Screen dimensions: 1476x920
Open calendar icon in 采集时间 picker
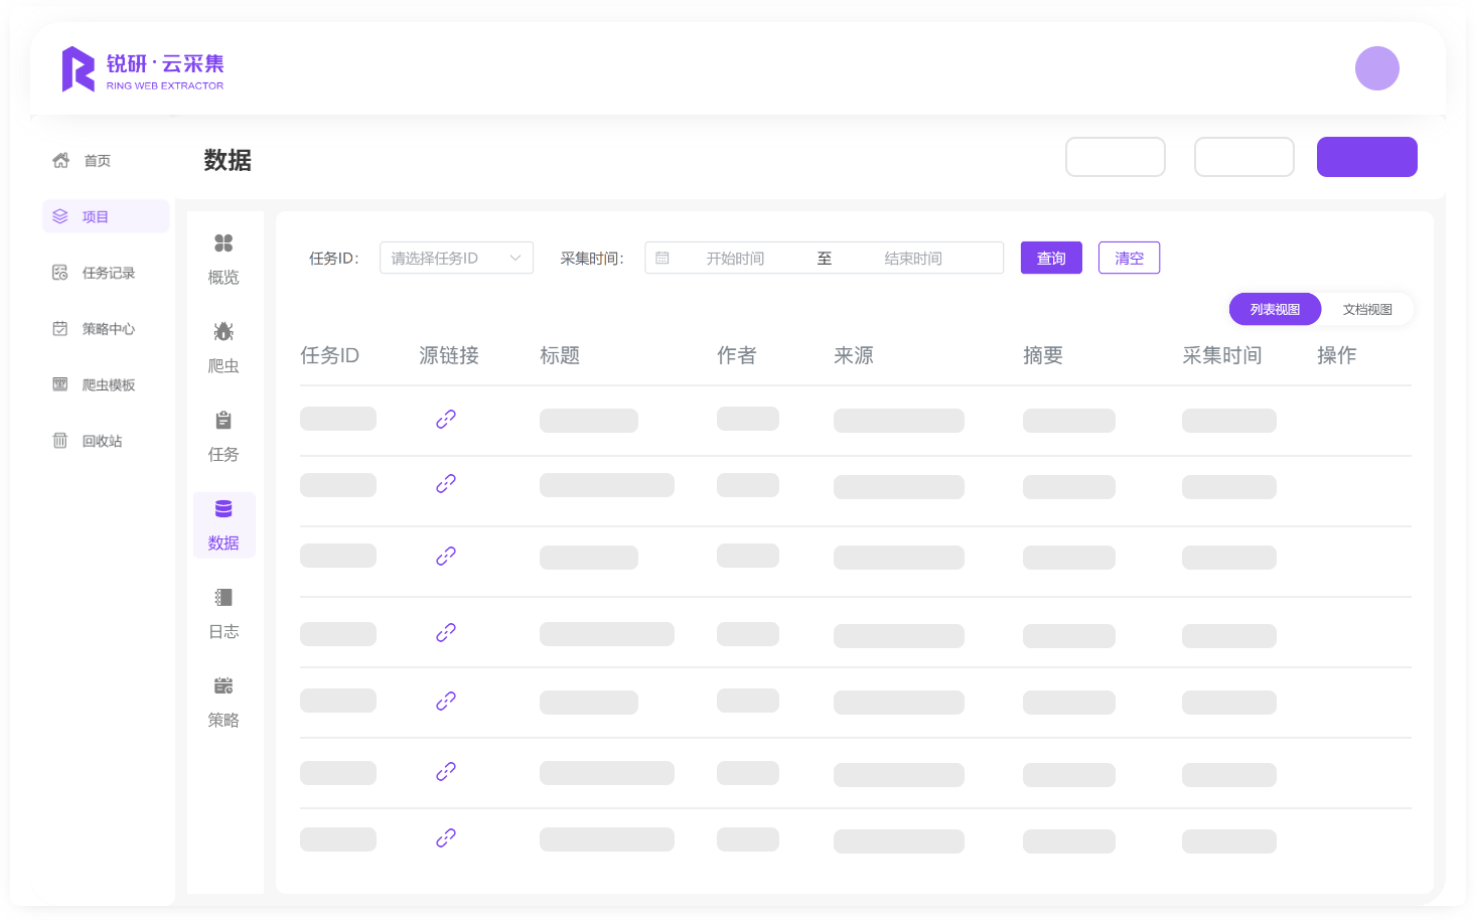point(662,258)
